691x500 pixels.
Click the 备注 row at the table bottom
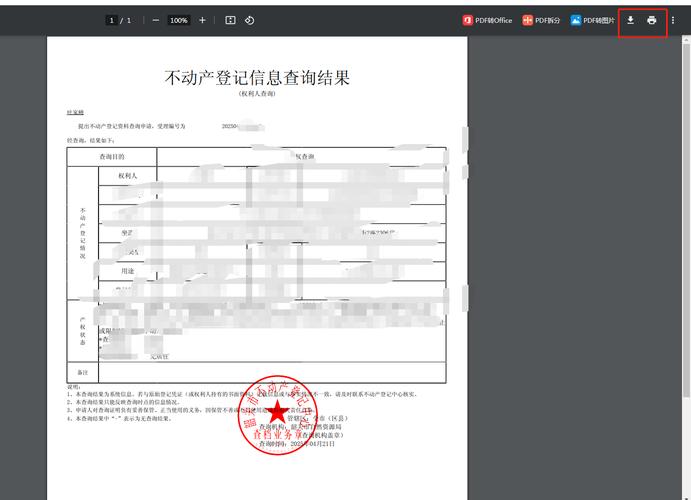click(82, 372)
